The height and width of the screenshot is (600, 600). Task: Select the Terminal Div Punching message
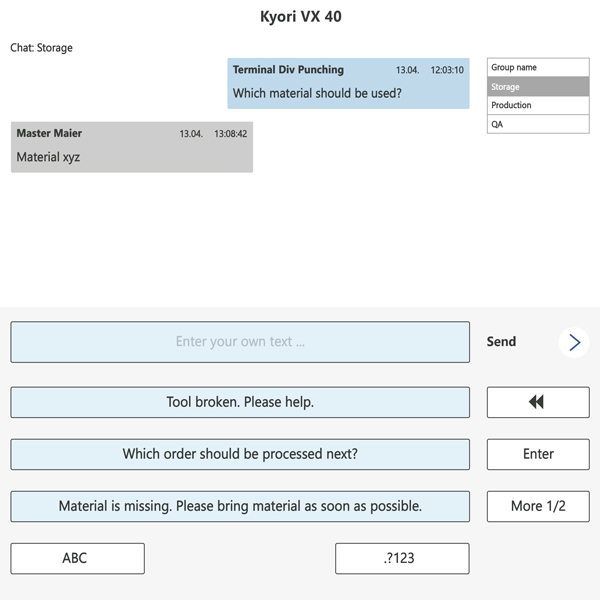click(x=348, y=83)
